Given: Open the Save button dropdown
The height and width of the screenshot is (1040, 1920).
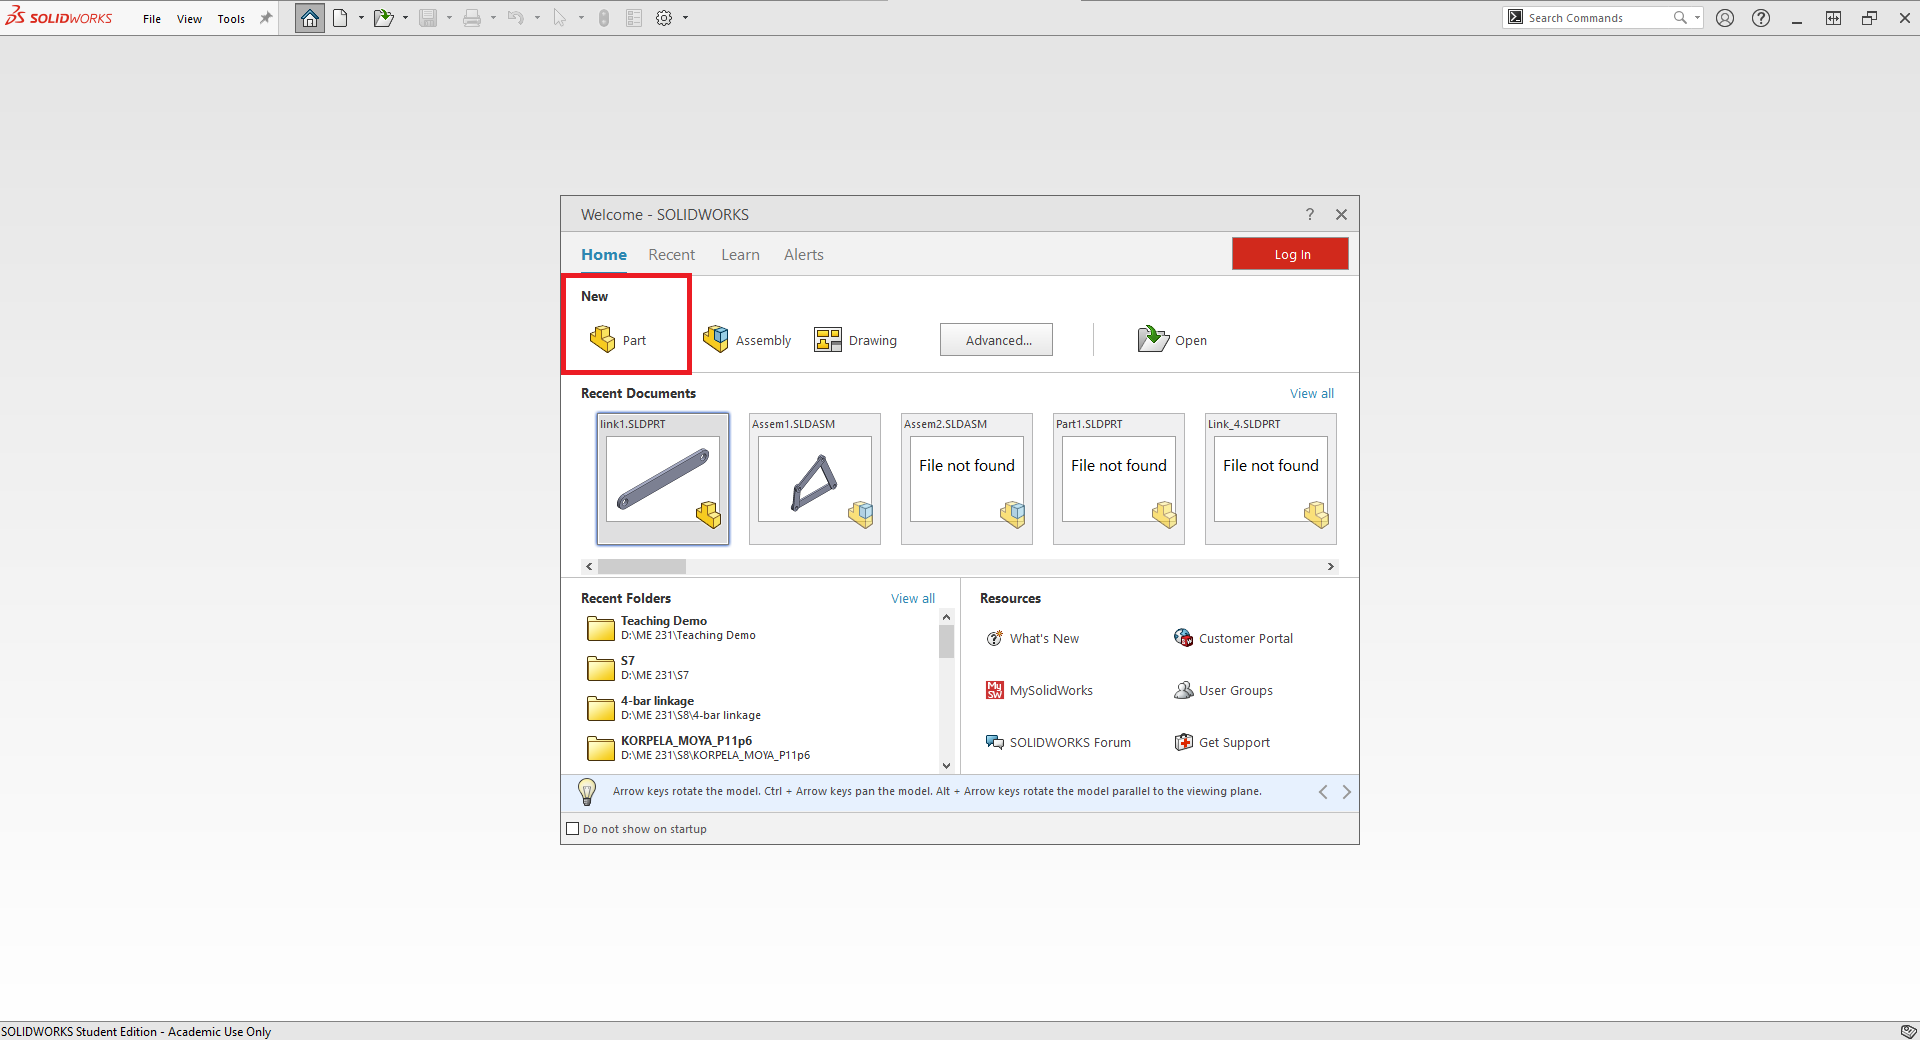Looking at the screenshot, I should pos(449,17).
